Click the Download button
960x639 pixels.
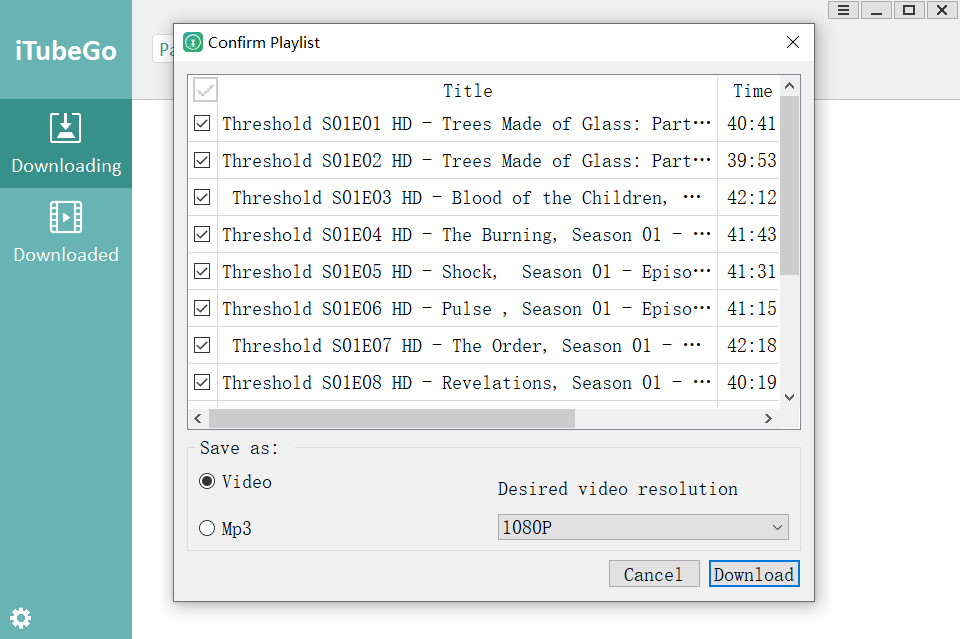pos(754,574)
